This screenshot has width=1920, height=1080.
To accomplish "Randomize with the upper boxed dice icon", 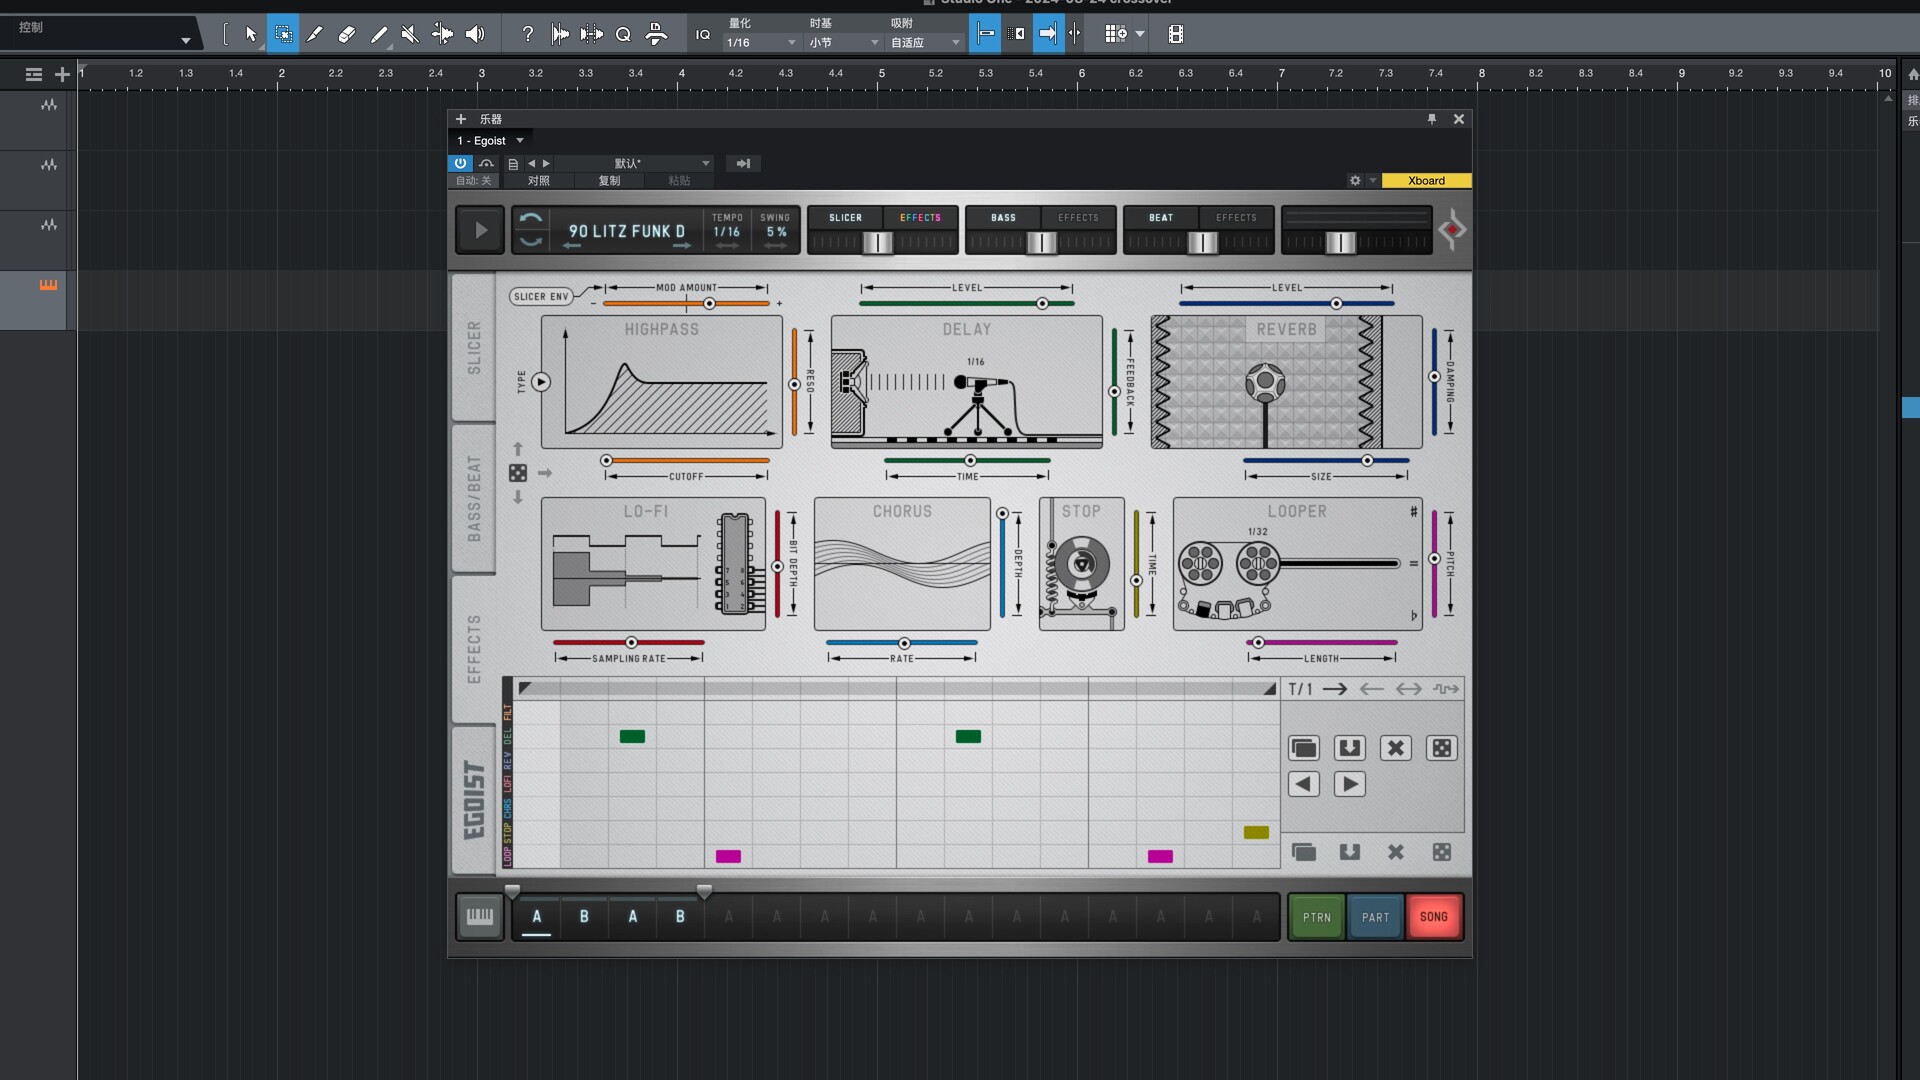I will point(1442,748).
